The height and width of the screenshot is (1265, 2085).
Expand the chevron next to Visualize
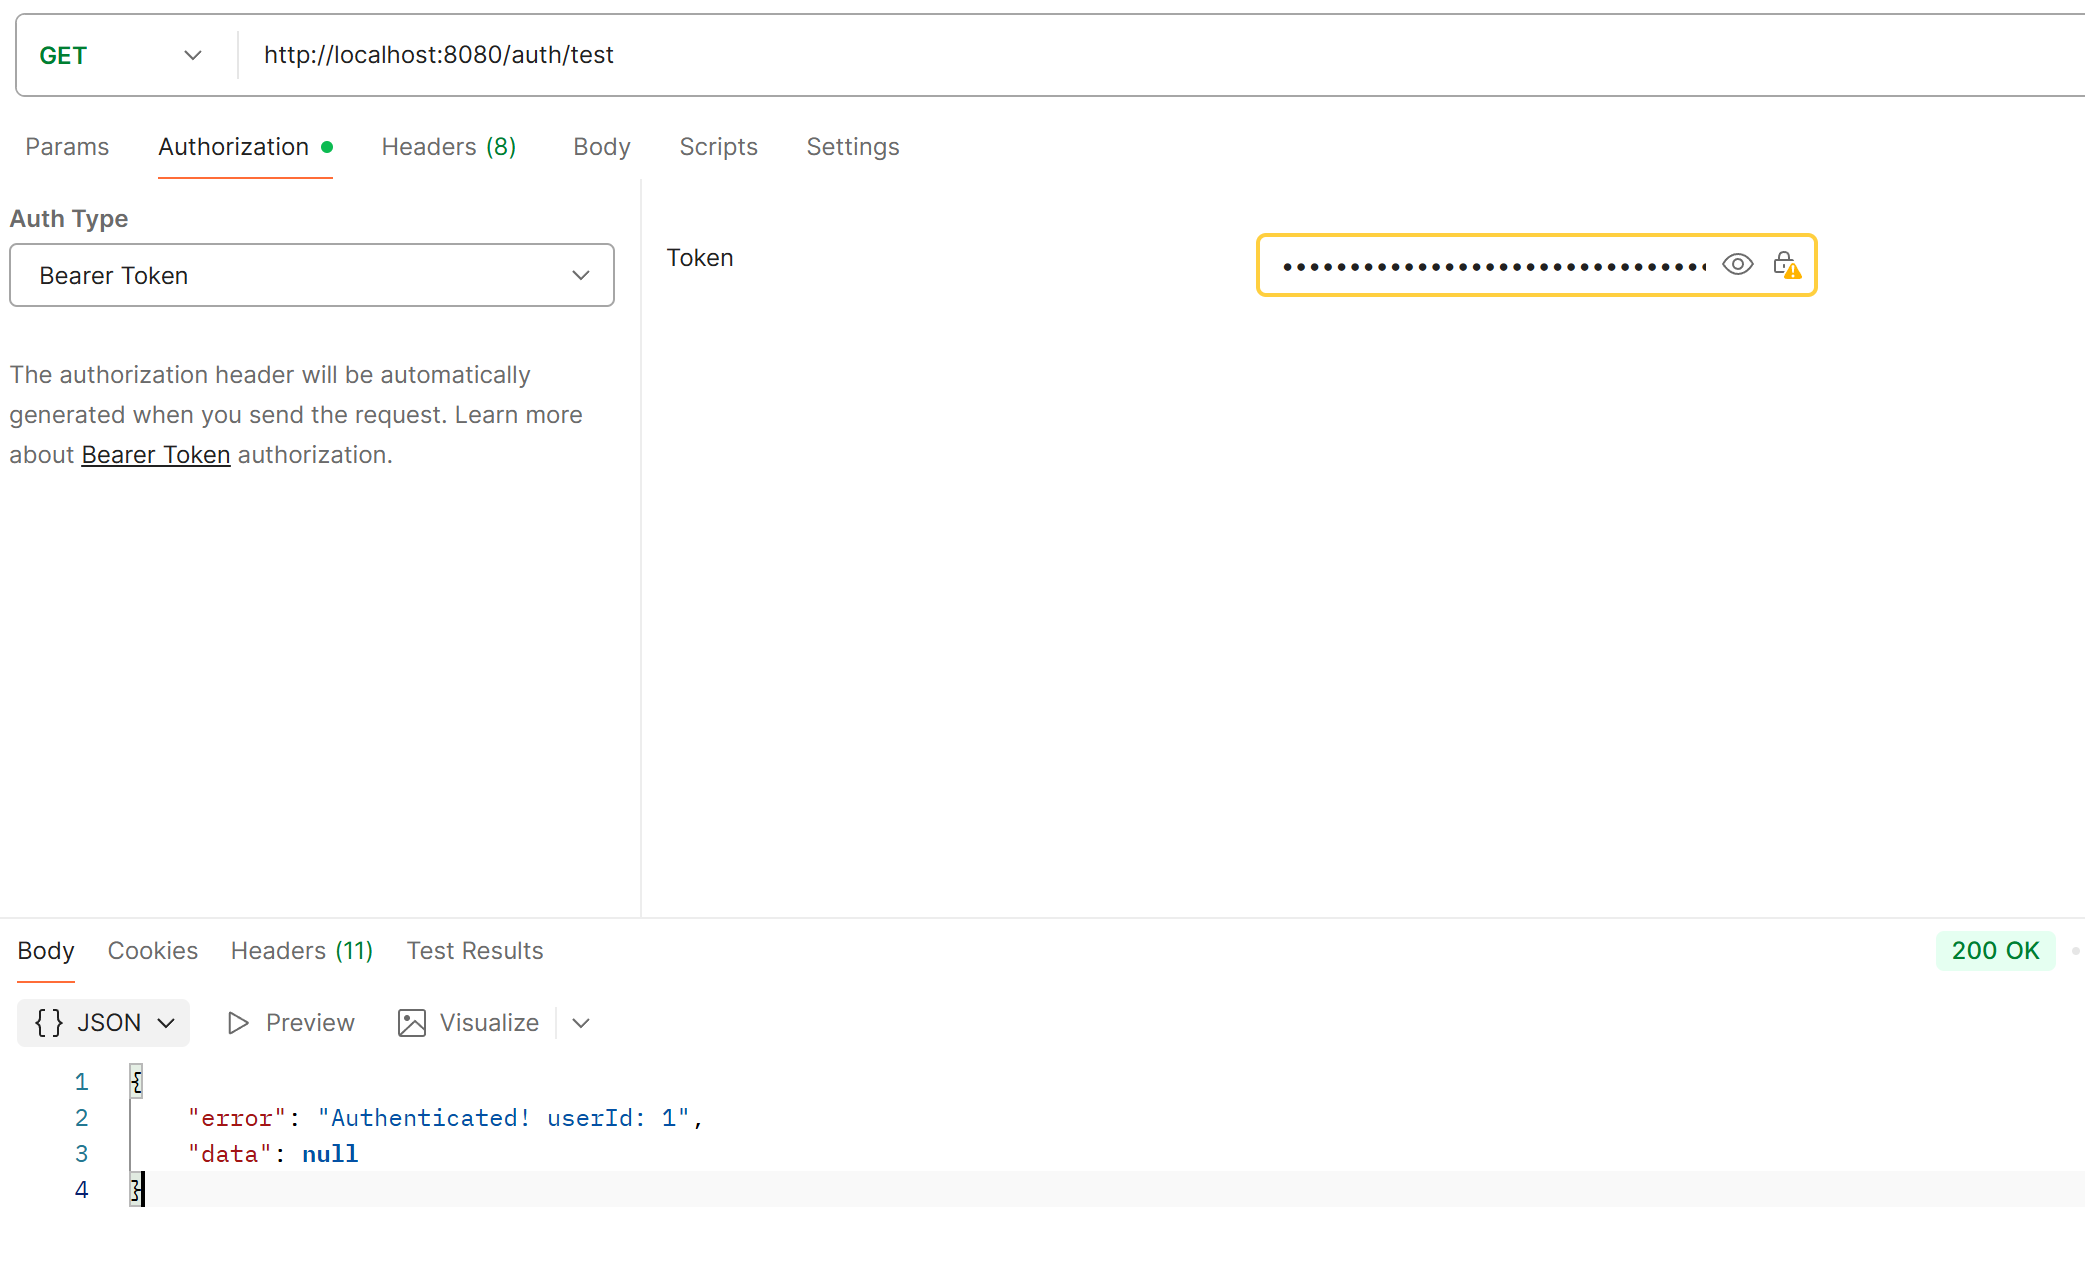pyautogui.click(x=581, y=1023)
